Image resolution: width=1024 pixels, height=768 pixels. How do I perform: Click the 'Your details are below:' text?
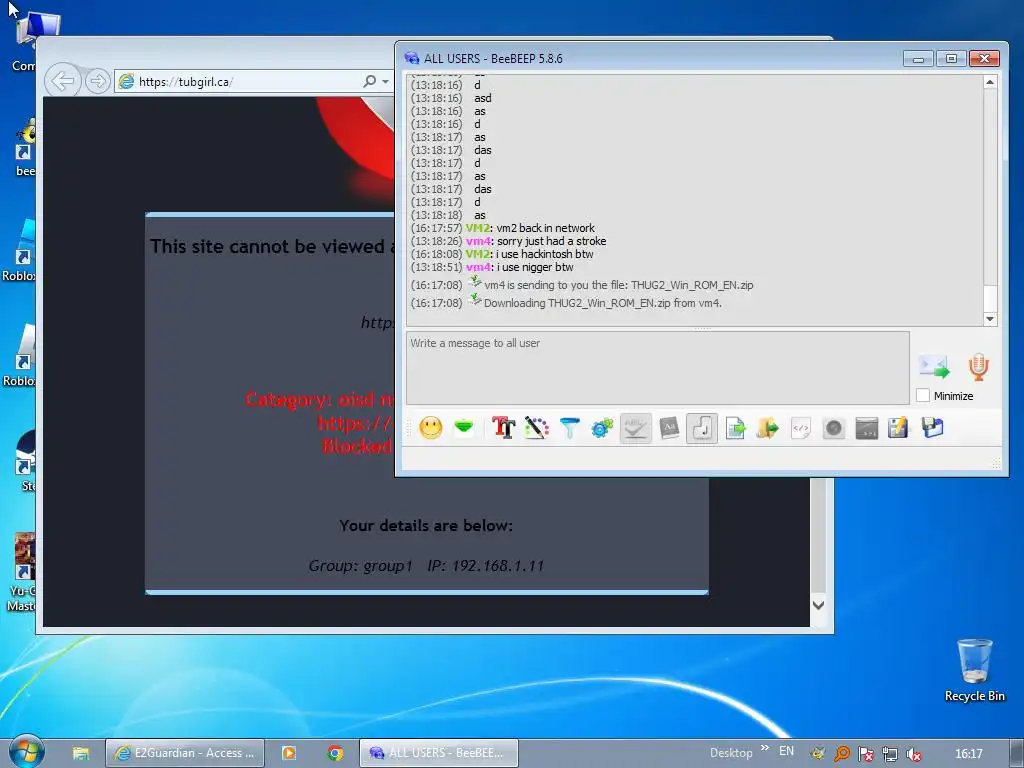coord(426,526)
